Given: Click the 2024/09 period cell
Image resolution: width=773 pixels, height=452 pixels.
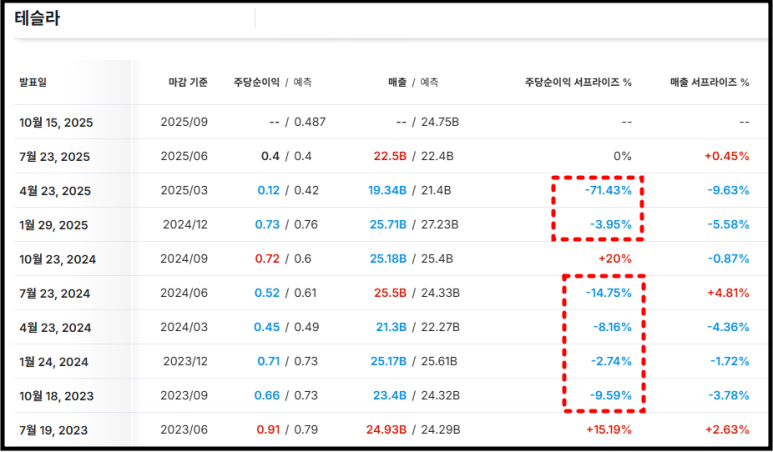Looking at the screenshot, I should 184,259.
